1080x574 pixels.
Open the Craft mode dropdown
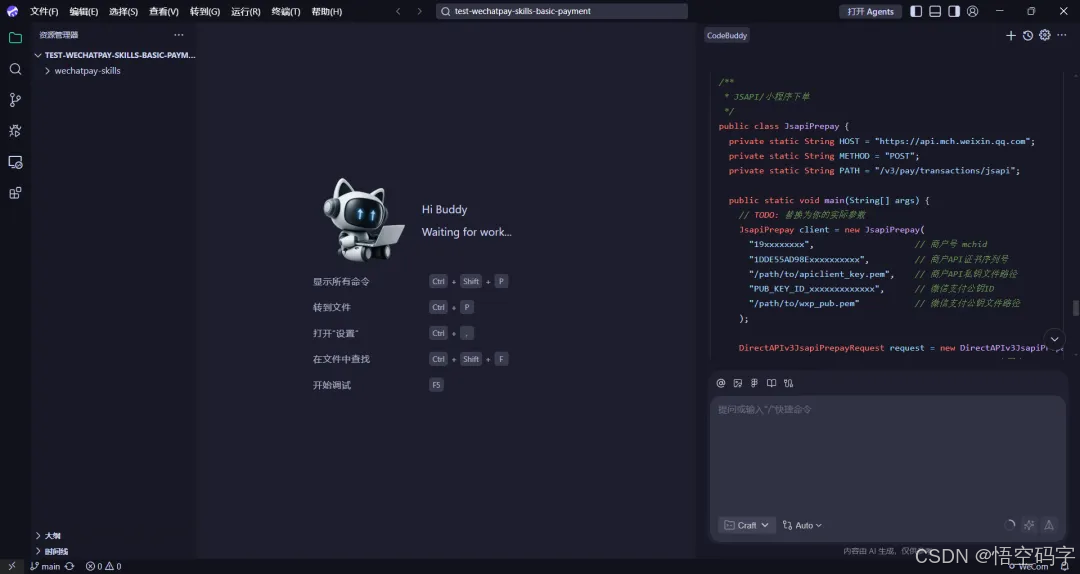pos(747,525)
